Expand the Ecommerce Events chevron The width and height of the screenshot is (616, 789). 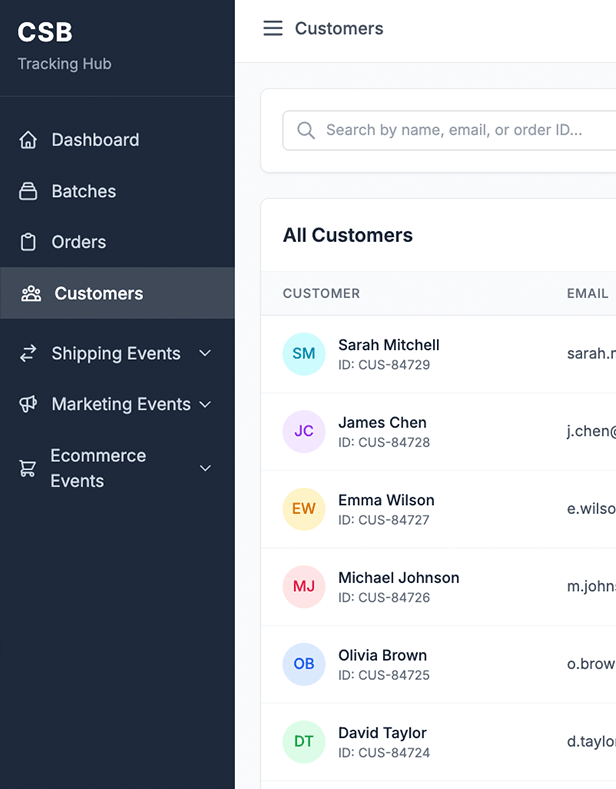click(205, 468)
